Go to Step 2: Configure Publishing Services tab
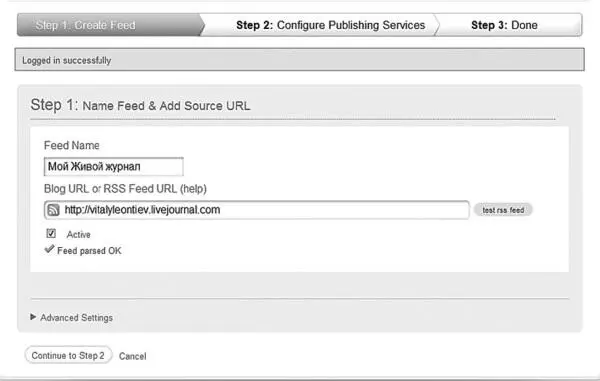600x381 pixels. click(331, 25)
